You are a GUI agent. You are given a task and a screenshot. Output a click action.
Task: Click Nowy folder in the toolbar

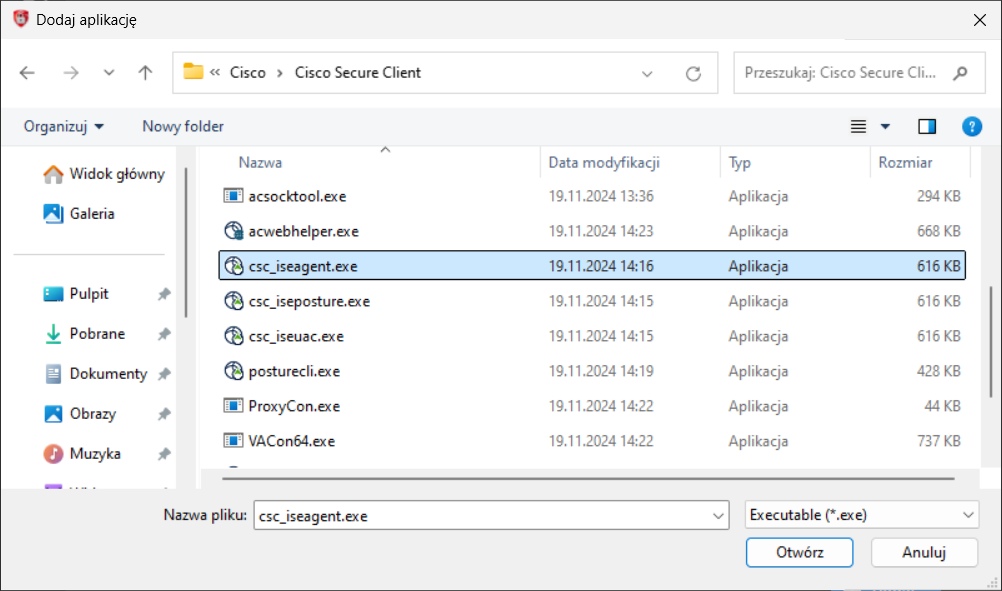tap(183, 126)
